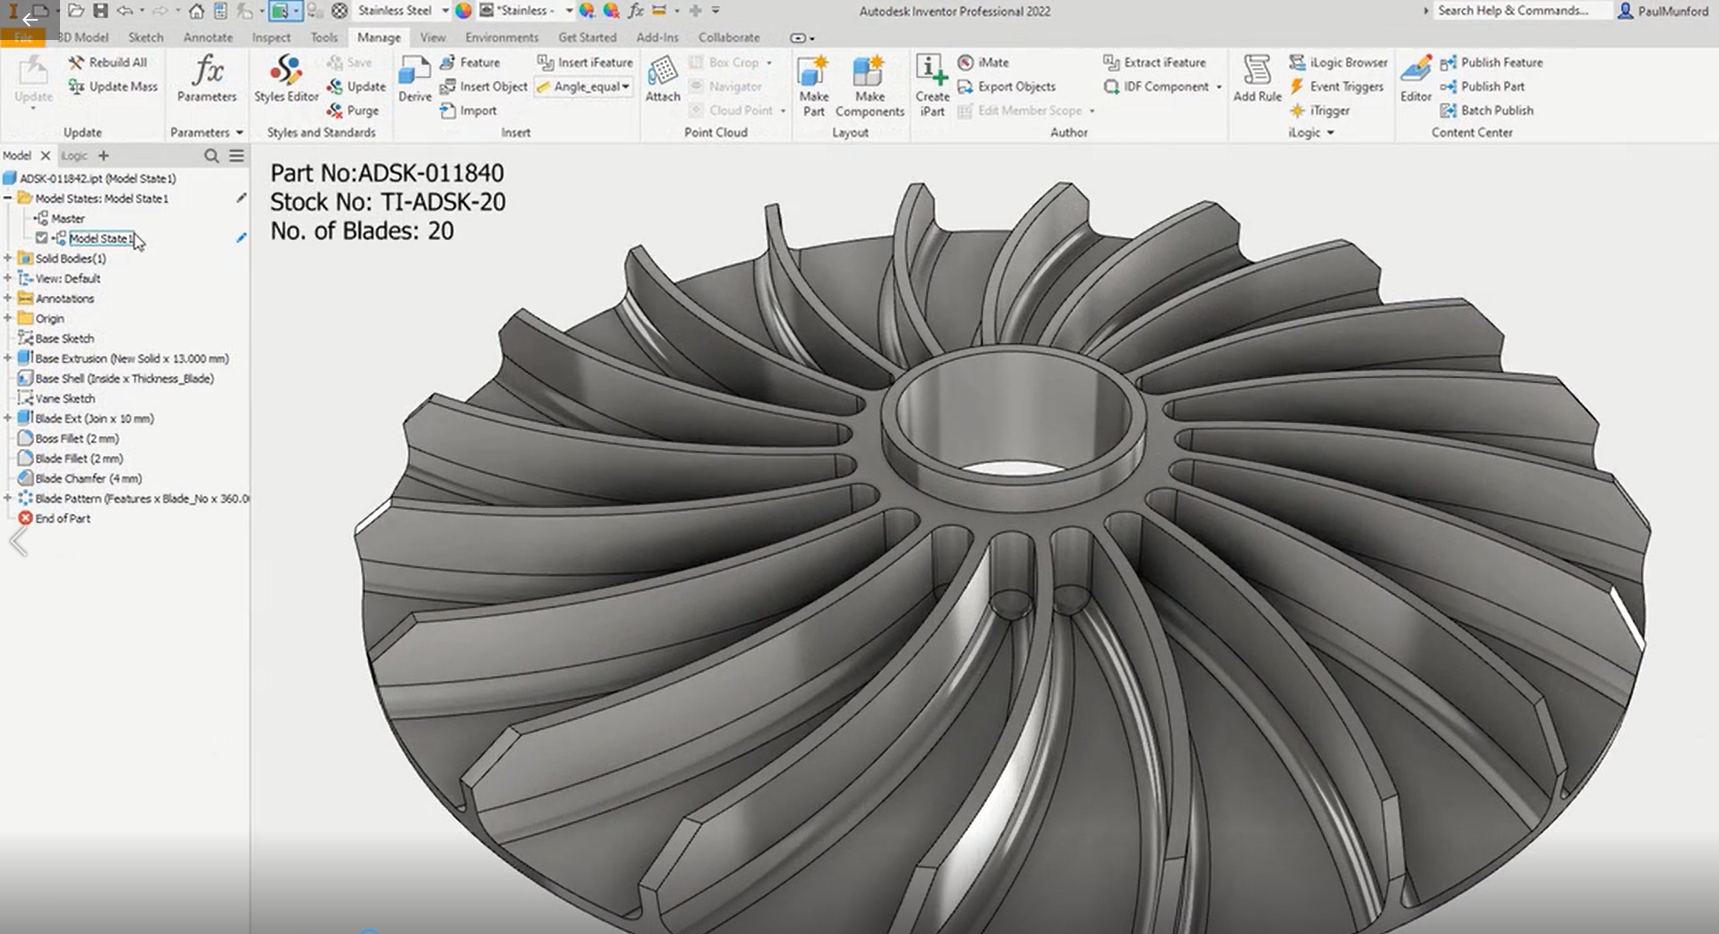
Task: Click the Derive tool
Action: click(x=414, y=79)
